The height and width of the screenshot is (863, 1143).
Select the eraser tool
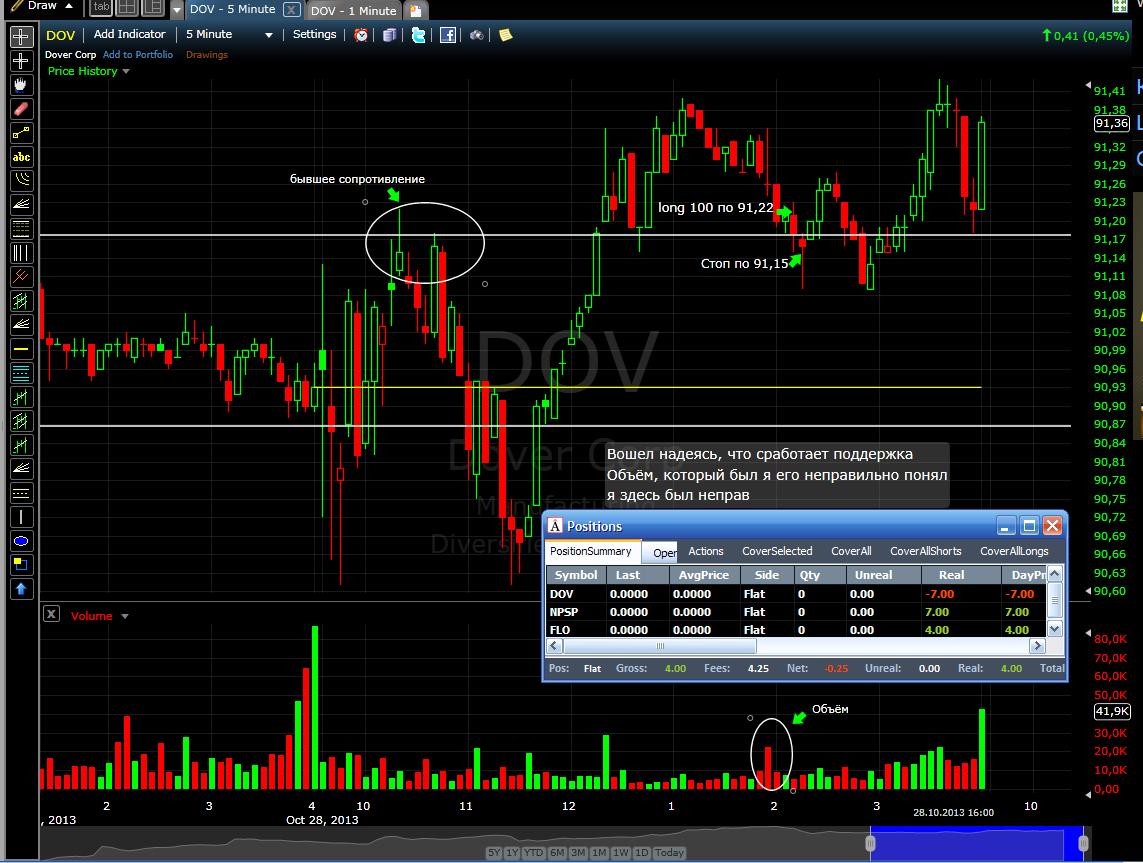tap(21, 109)
